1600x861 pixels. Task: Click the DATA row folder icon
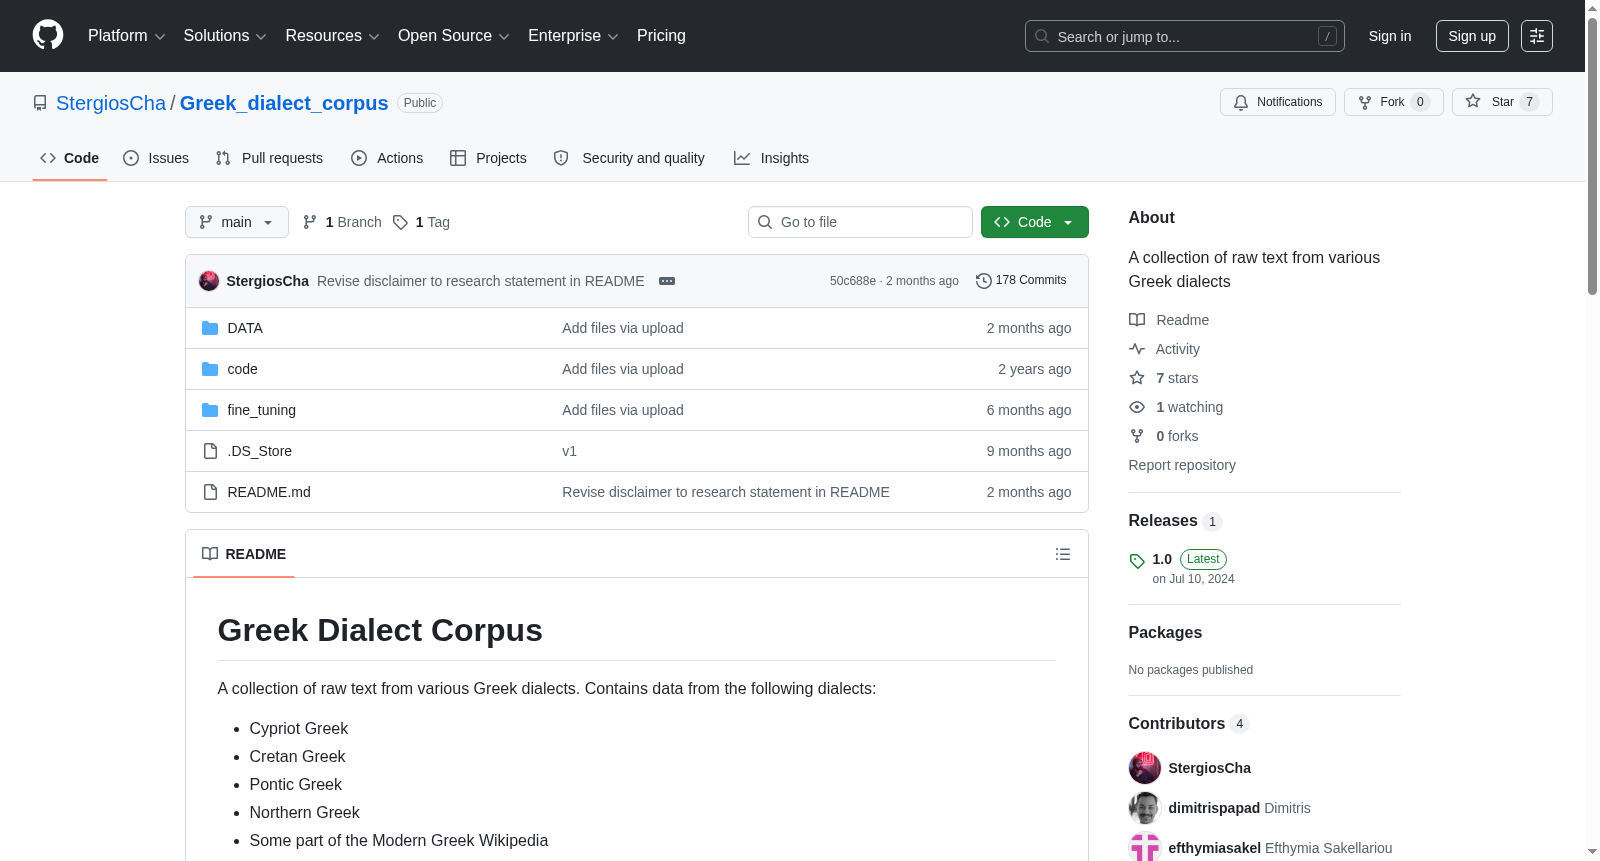tap(210, 328)
